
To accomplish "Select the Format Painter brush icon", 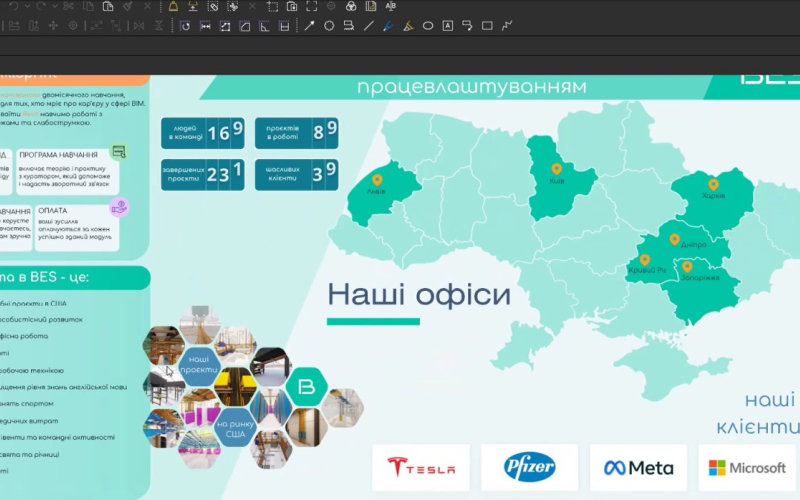I will pos(128,6).
